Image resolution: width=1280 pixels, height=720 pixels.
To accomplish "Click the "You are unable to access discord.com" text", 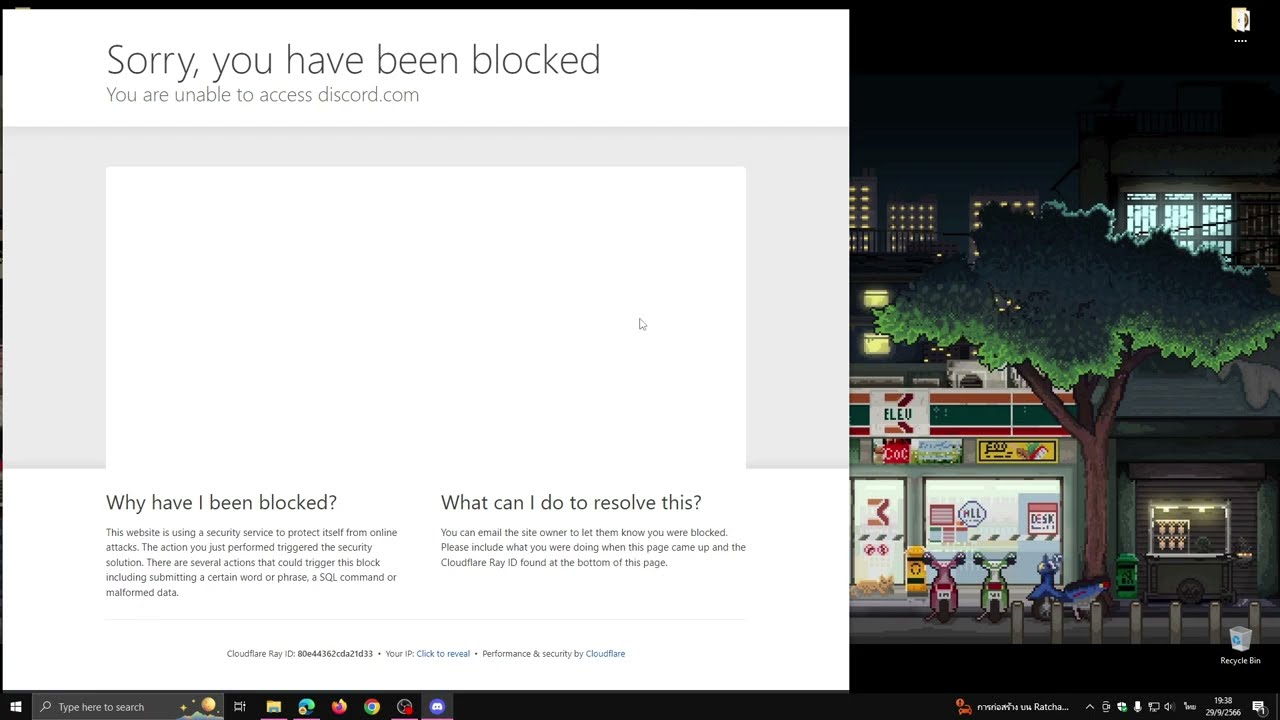I will tap(262, 95).
